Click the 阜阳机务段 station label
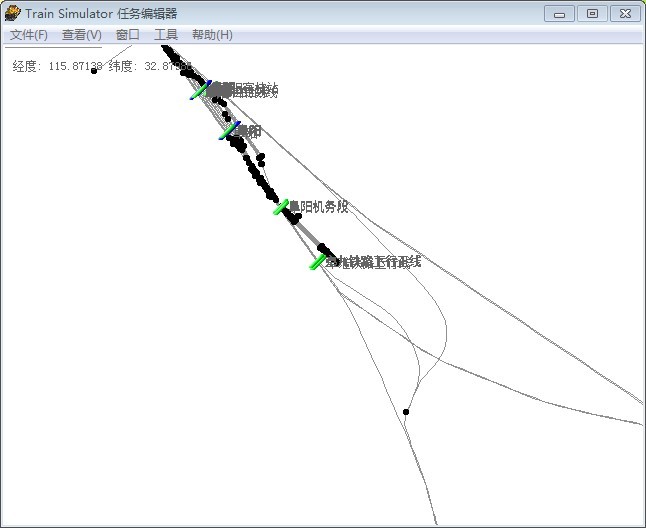The width and height of the screenshot is (646, 528). pyautogui.click(x=319, y=207)
